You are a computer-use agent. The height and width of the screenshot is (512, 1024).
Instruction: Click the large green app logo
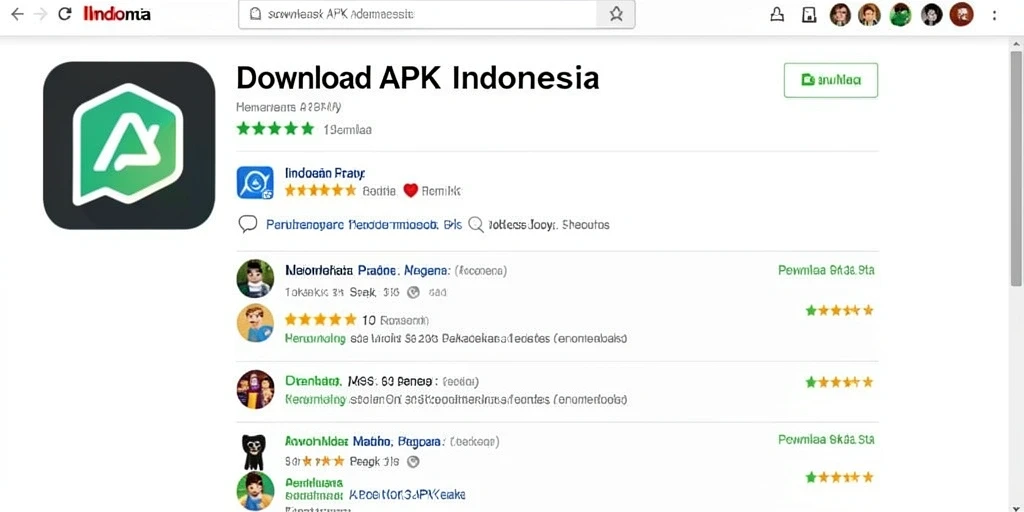pyautogui.click(x=129, y=145)
